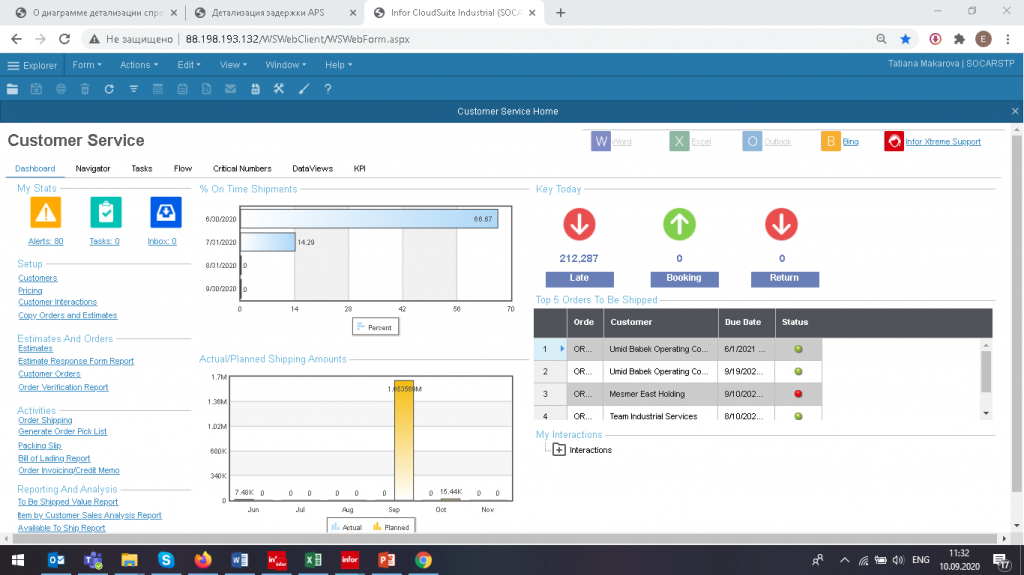Open the Infor Xtreme Support icon

click(894, 141)
